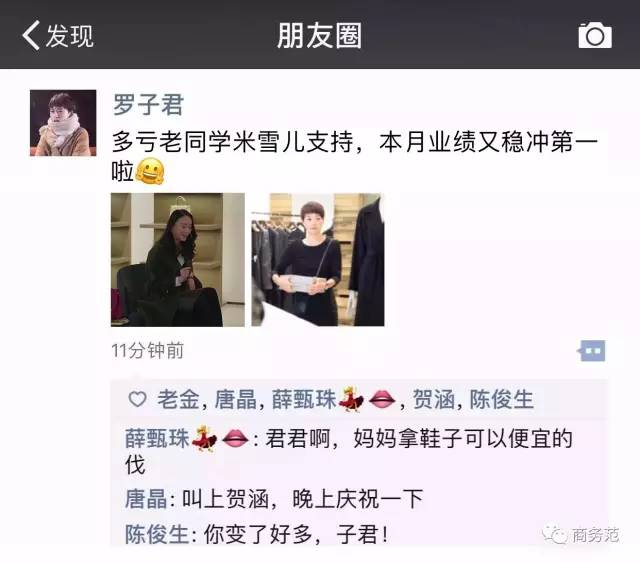640x563 pixels.
Task: Tap commenter name 陈俊生 in comments
Action: 157,534
